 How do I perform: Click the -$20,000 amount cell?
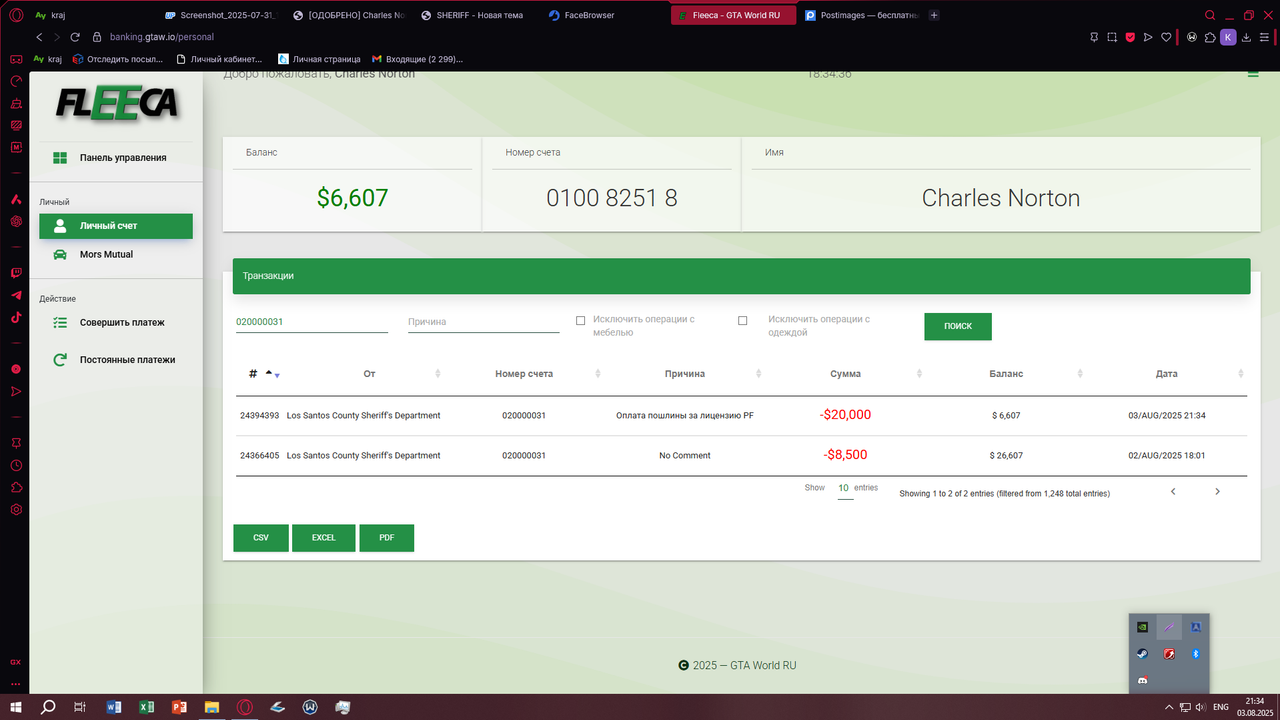click(846, 415)
